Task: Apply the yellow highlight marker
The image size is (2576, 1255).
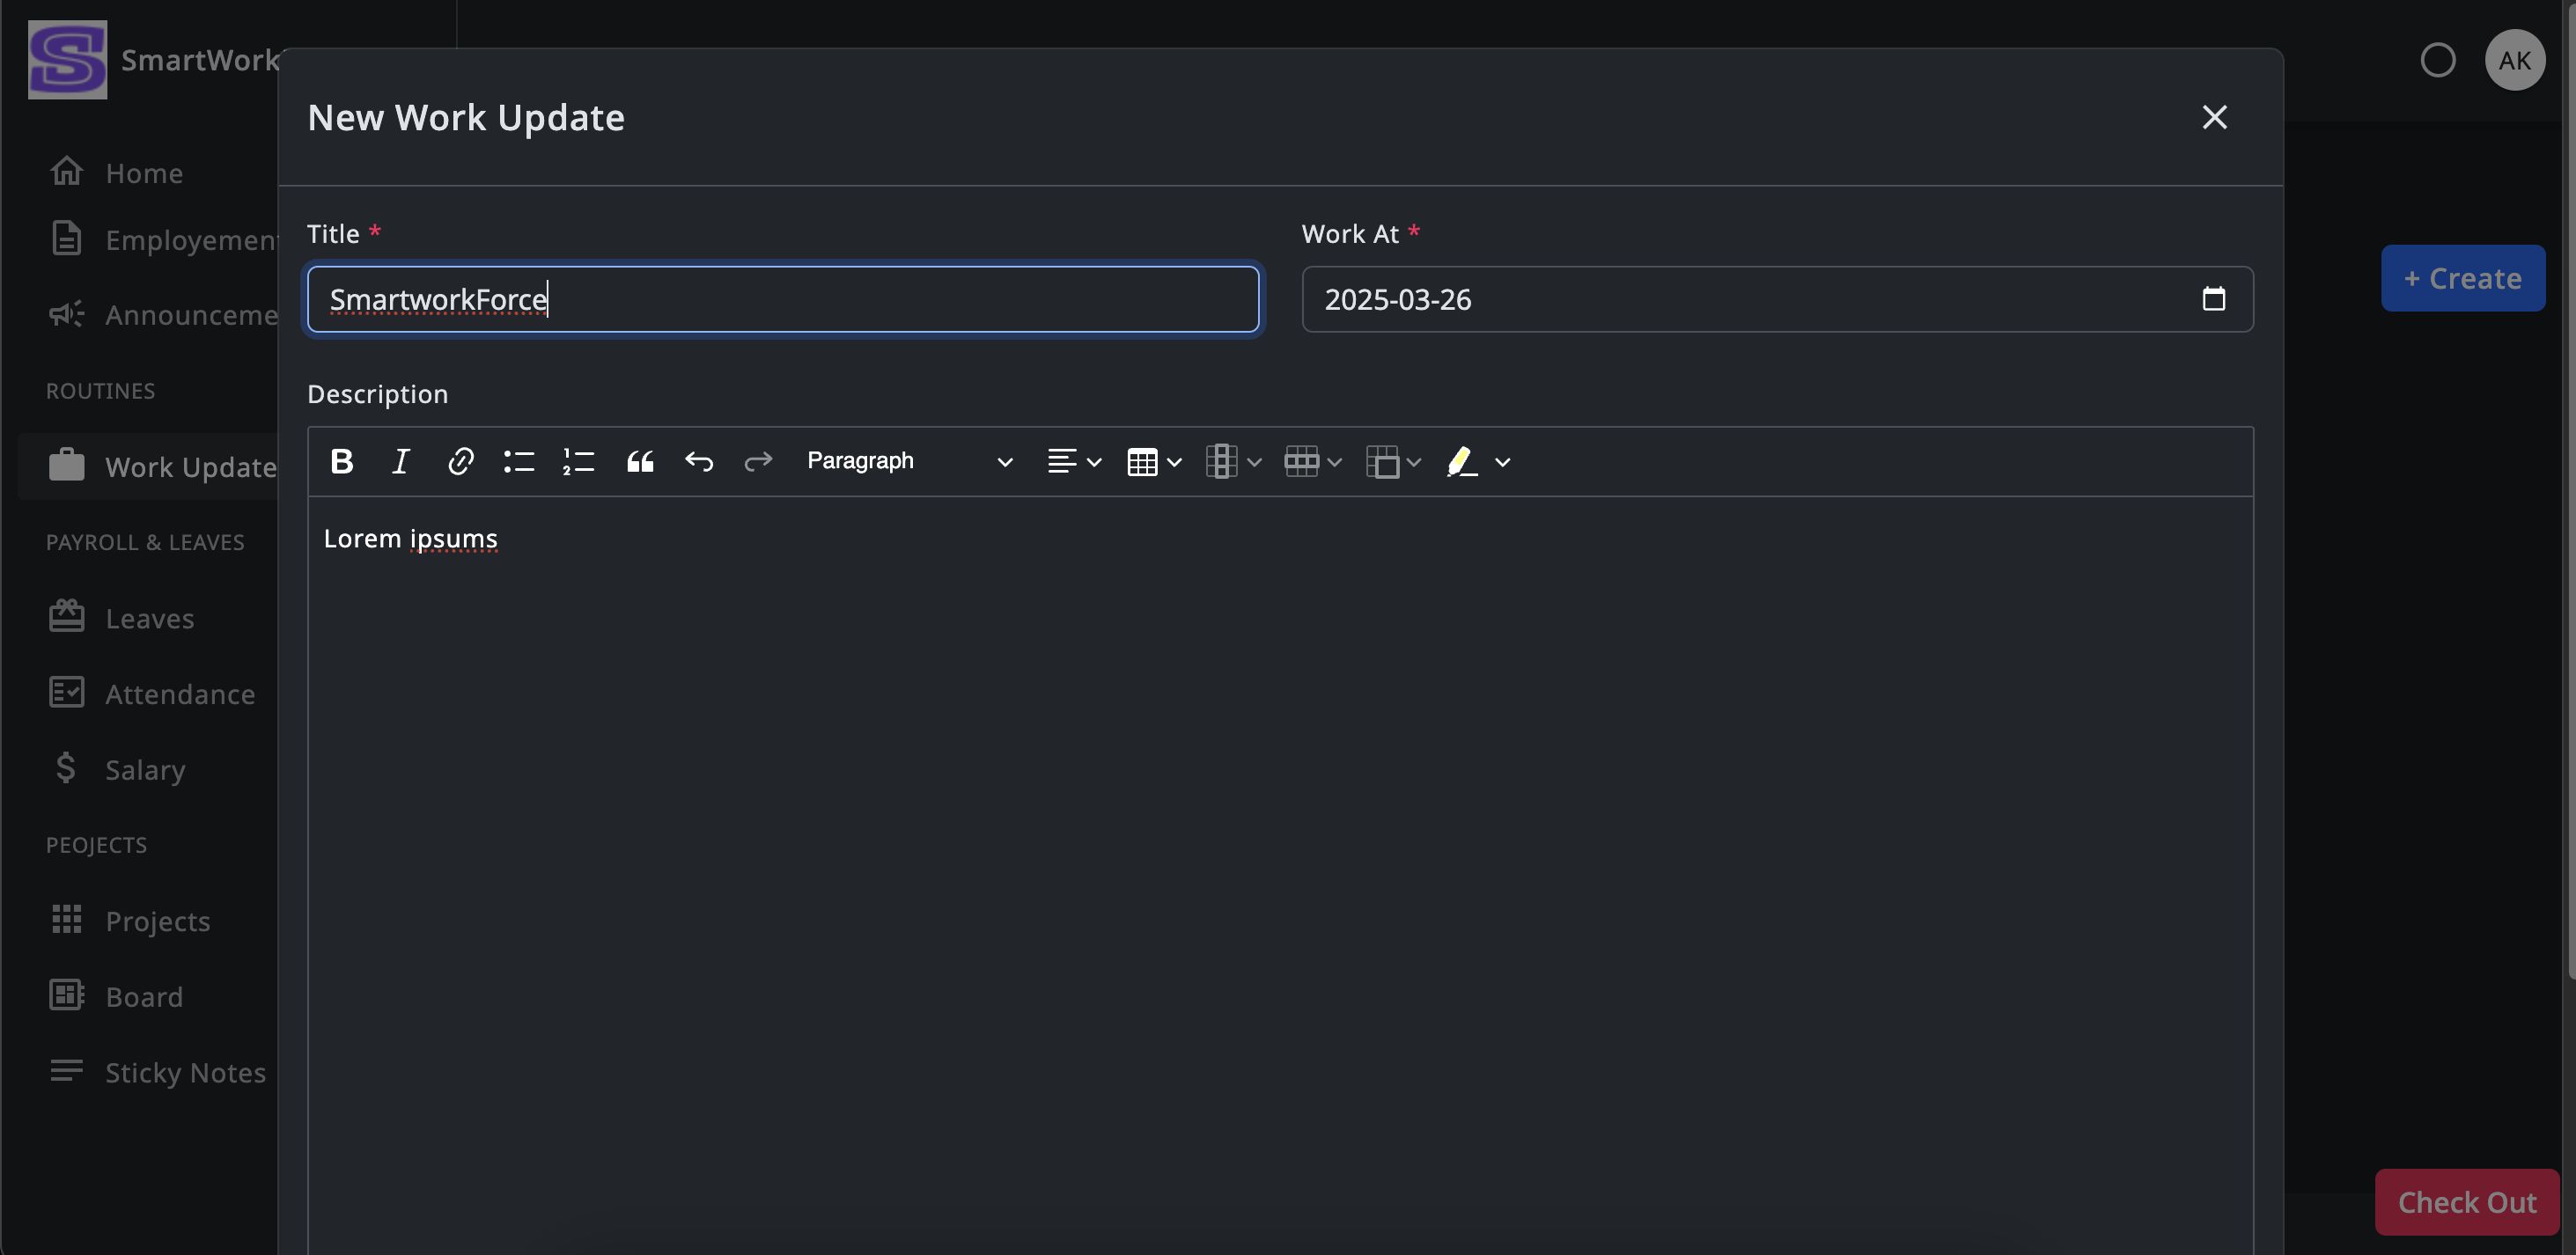Action: tap(1461, 461)
